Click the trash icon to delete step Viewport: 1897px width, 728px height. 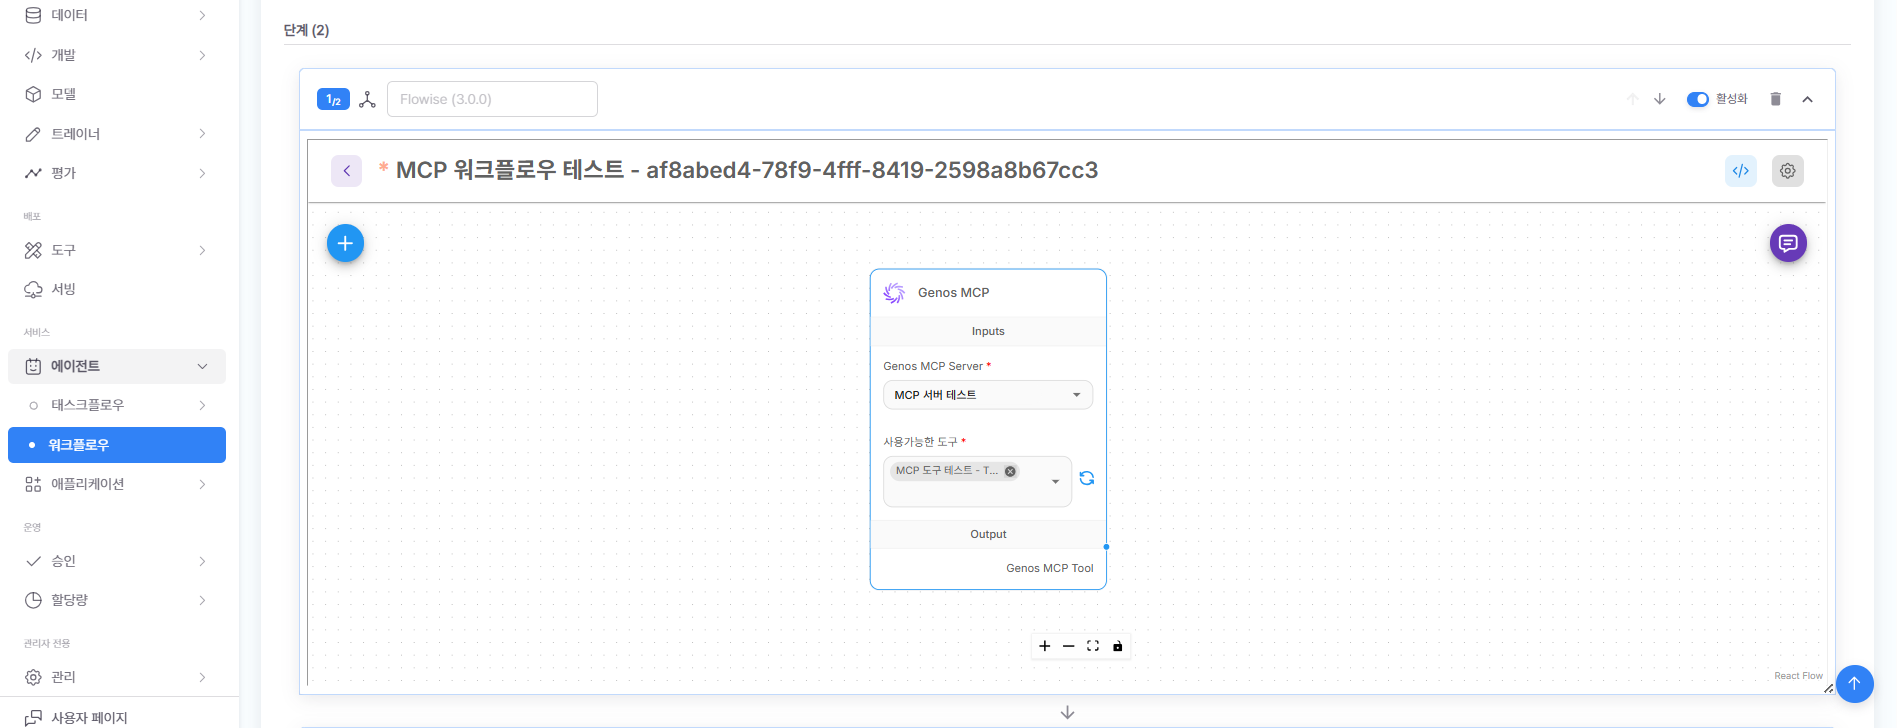[1775, 99]
